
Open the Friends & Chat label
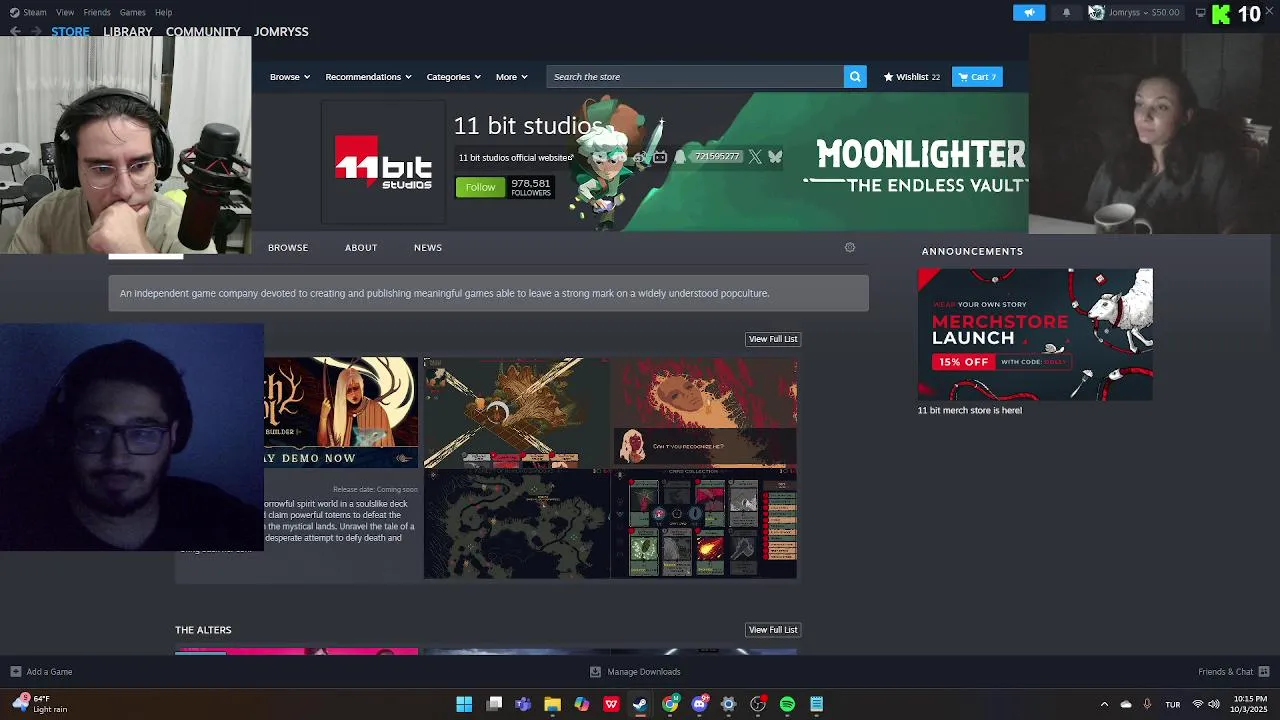(1225, 672)
